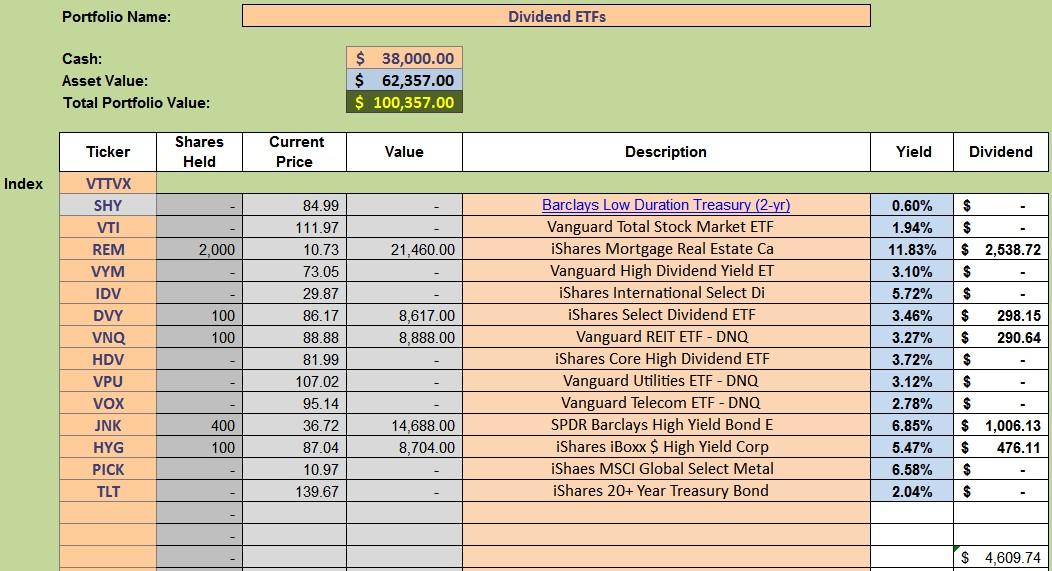Screen dimensions: 1052x571
Task: Select the VYM ticker cell
Action: coord(107,272)
